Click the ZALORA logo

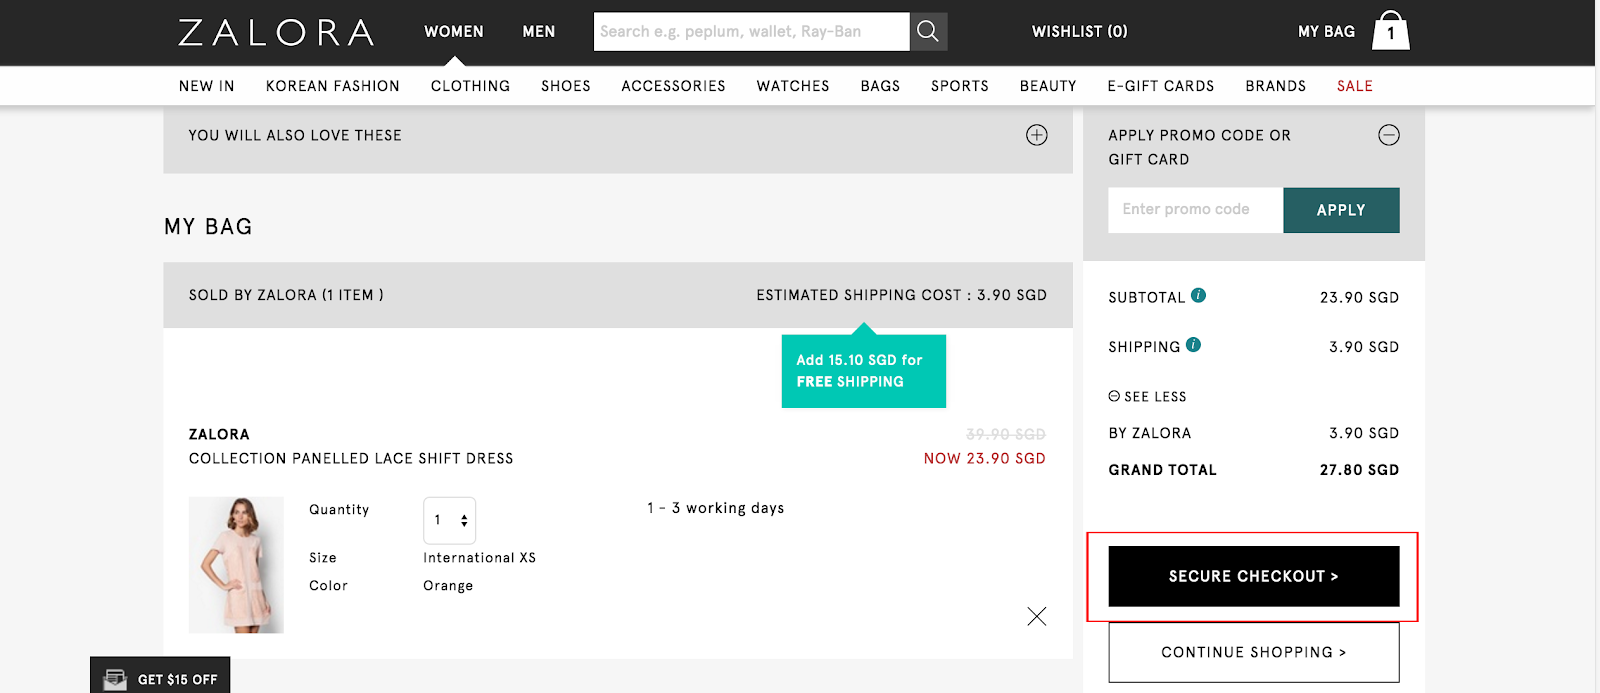pos(276,32)
